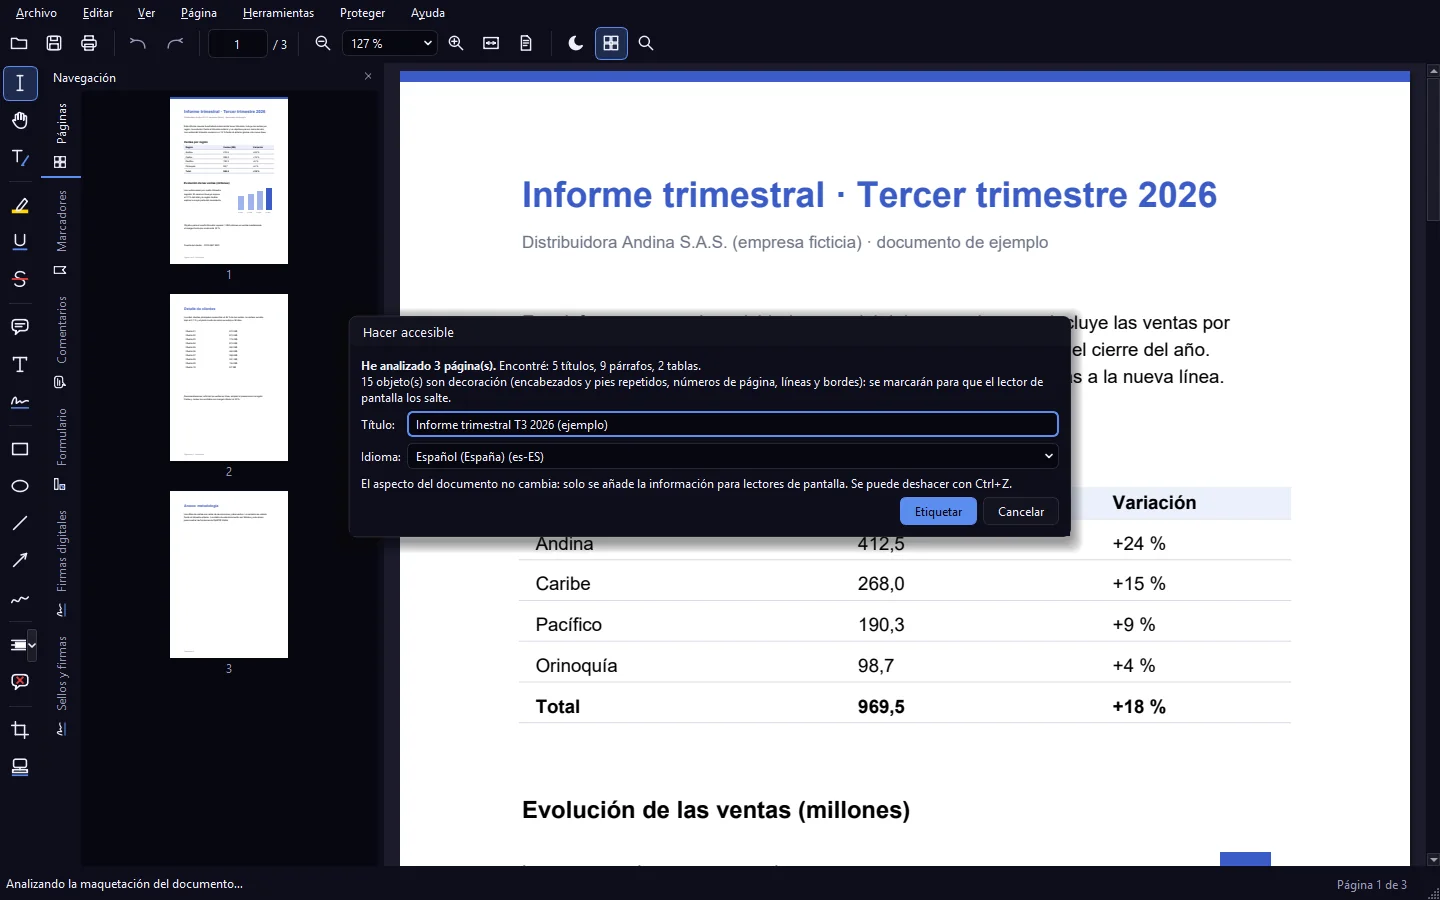Activate the hand pan tool
Viewport: 1440px width, 900px height.
click(x=20, y=121)
